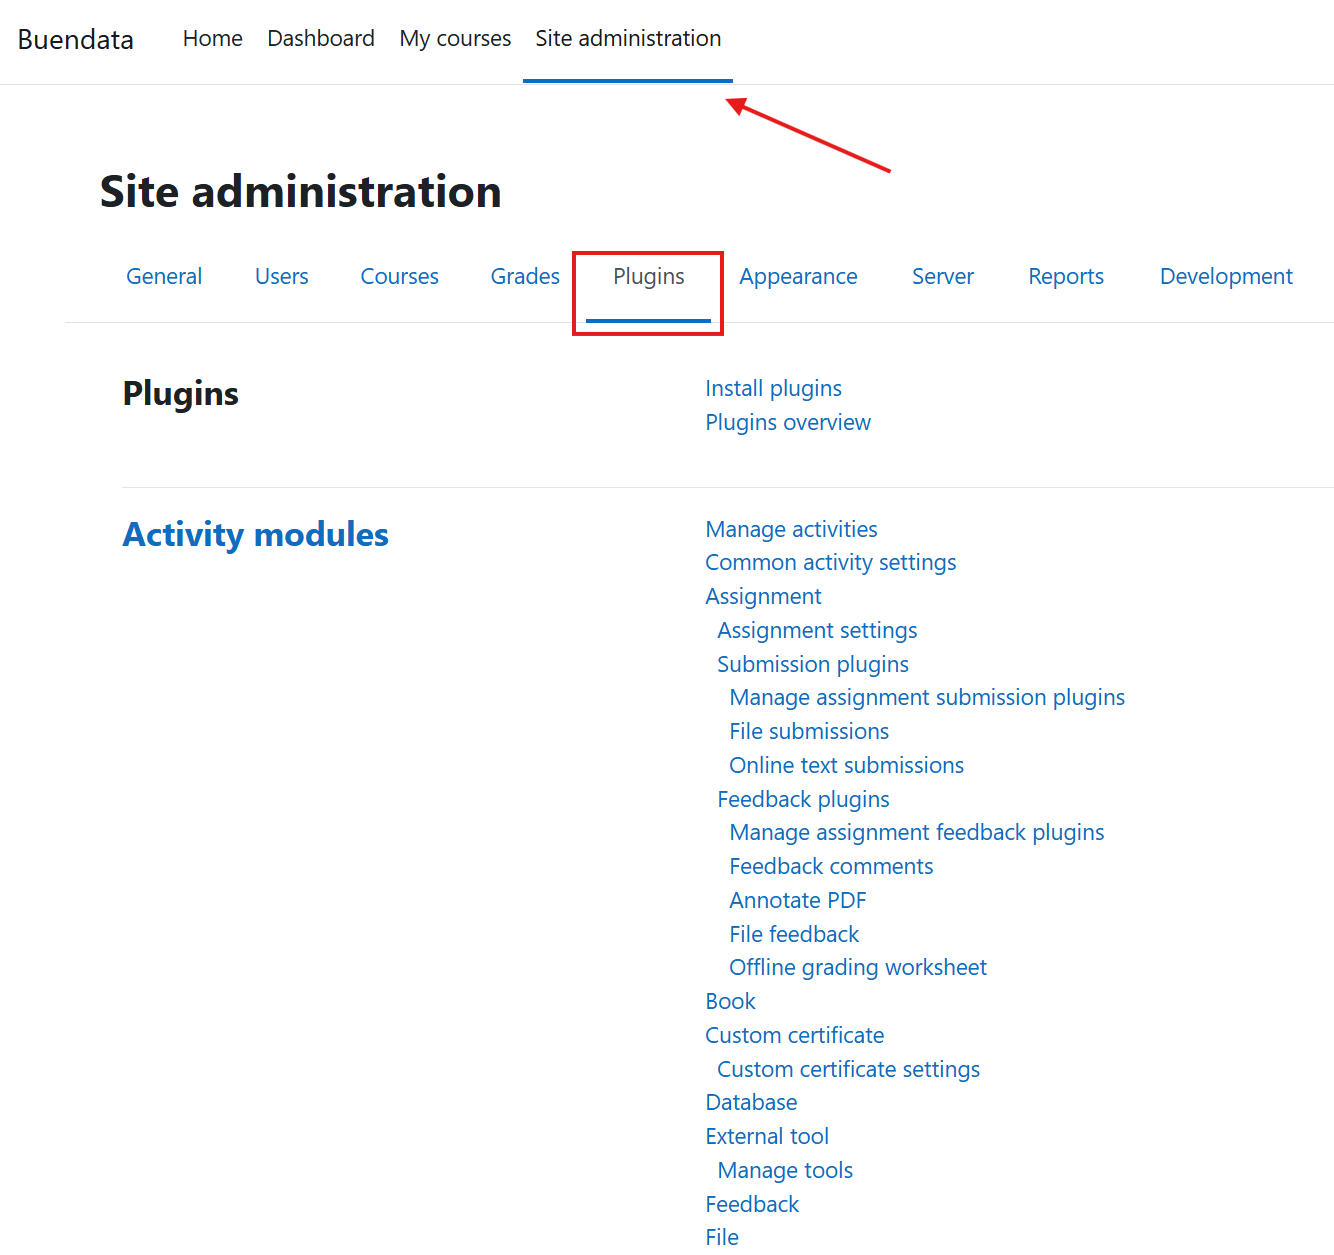Screen dimensions: 1334x1255
Task: Switch to the General tab
Action: click(163, 276)
